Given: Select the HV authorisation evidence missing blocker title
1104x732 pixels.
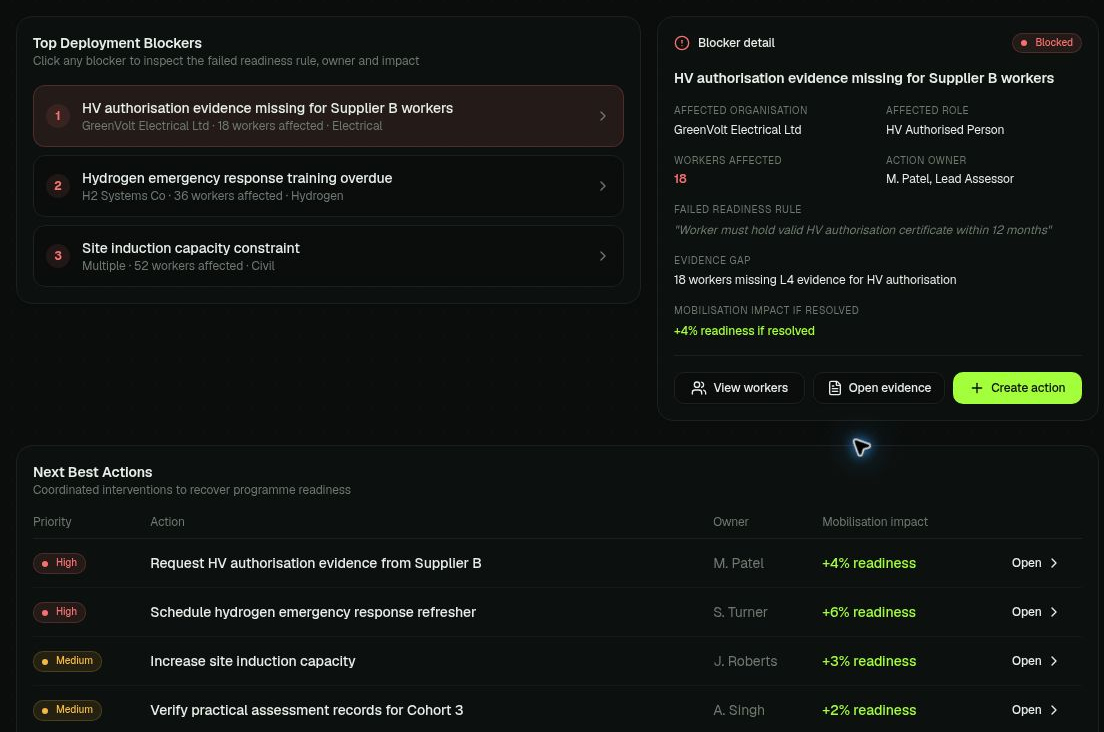Looking at the screenshot, I should click(268, 108).
